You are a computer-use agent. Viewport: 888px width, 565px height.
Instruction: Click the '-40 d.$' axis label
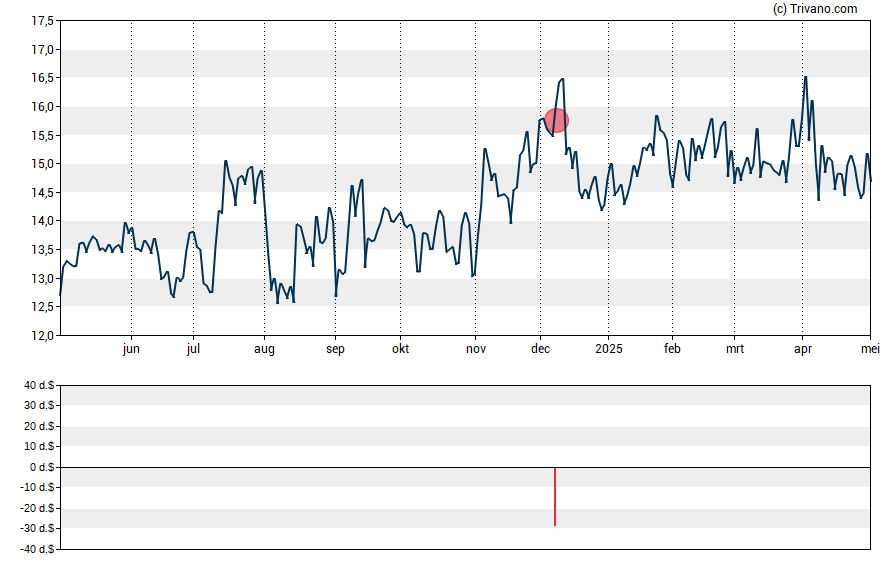tap(38, 549)
